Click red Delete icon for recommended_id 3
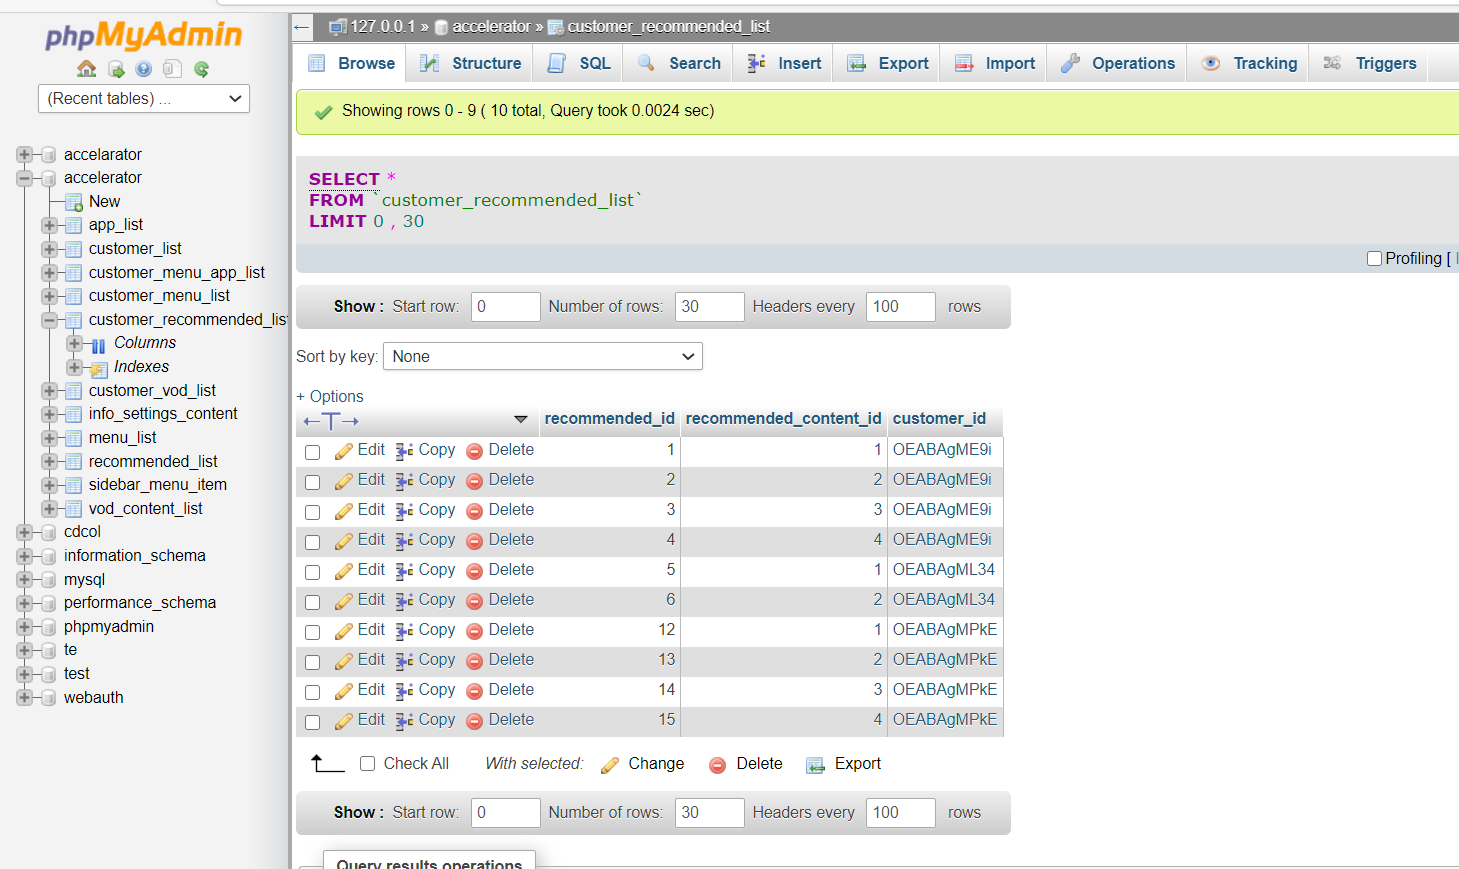1459x869 pixels. (x=475, y=511)
